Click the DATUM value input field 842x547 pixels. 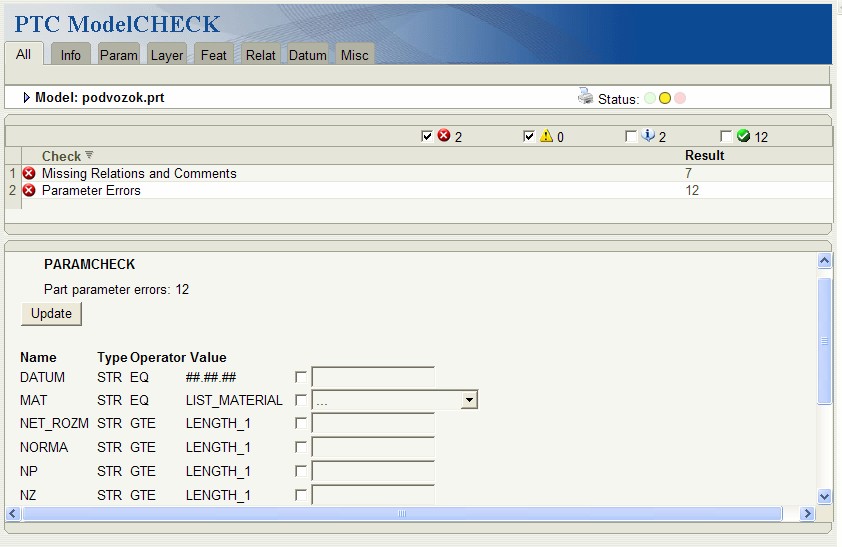[x=373, y=377]
